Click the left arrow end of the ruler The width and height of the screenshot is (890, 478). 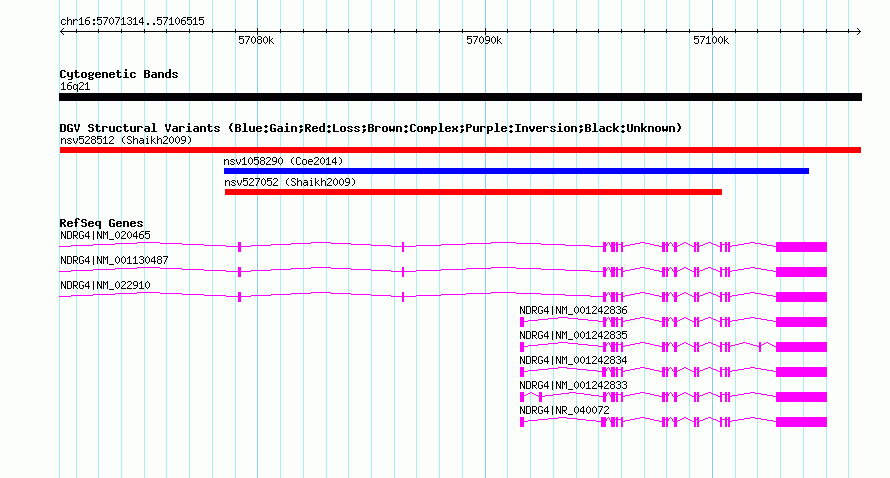pyautogui.click(x=62, y=32)
